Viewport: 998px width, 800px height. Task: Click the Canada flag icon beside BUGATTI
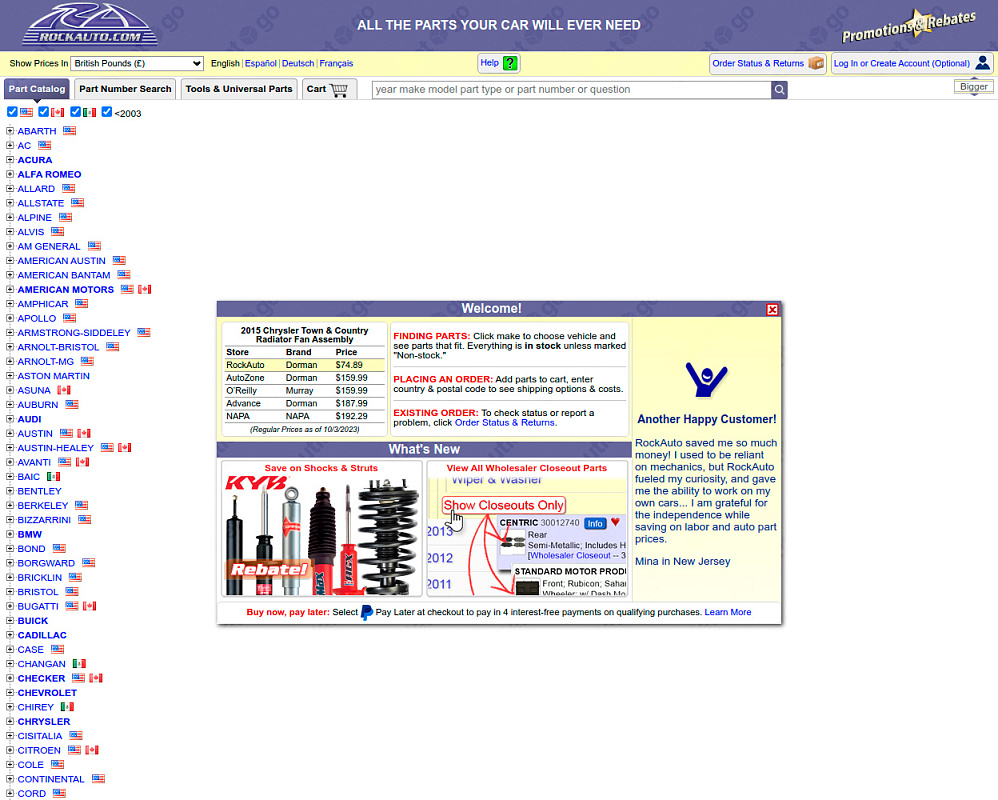[x=89, y=606]
